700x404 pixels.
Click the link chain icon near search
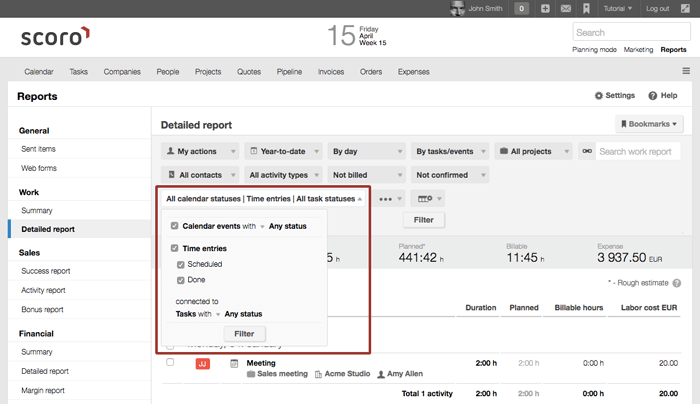click(587, 151)
